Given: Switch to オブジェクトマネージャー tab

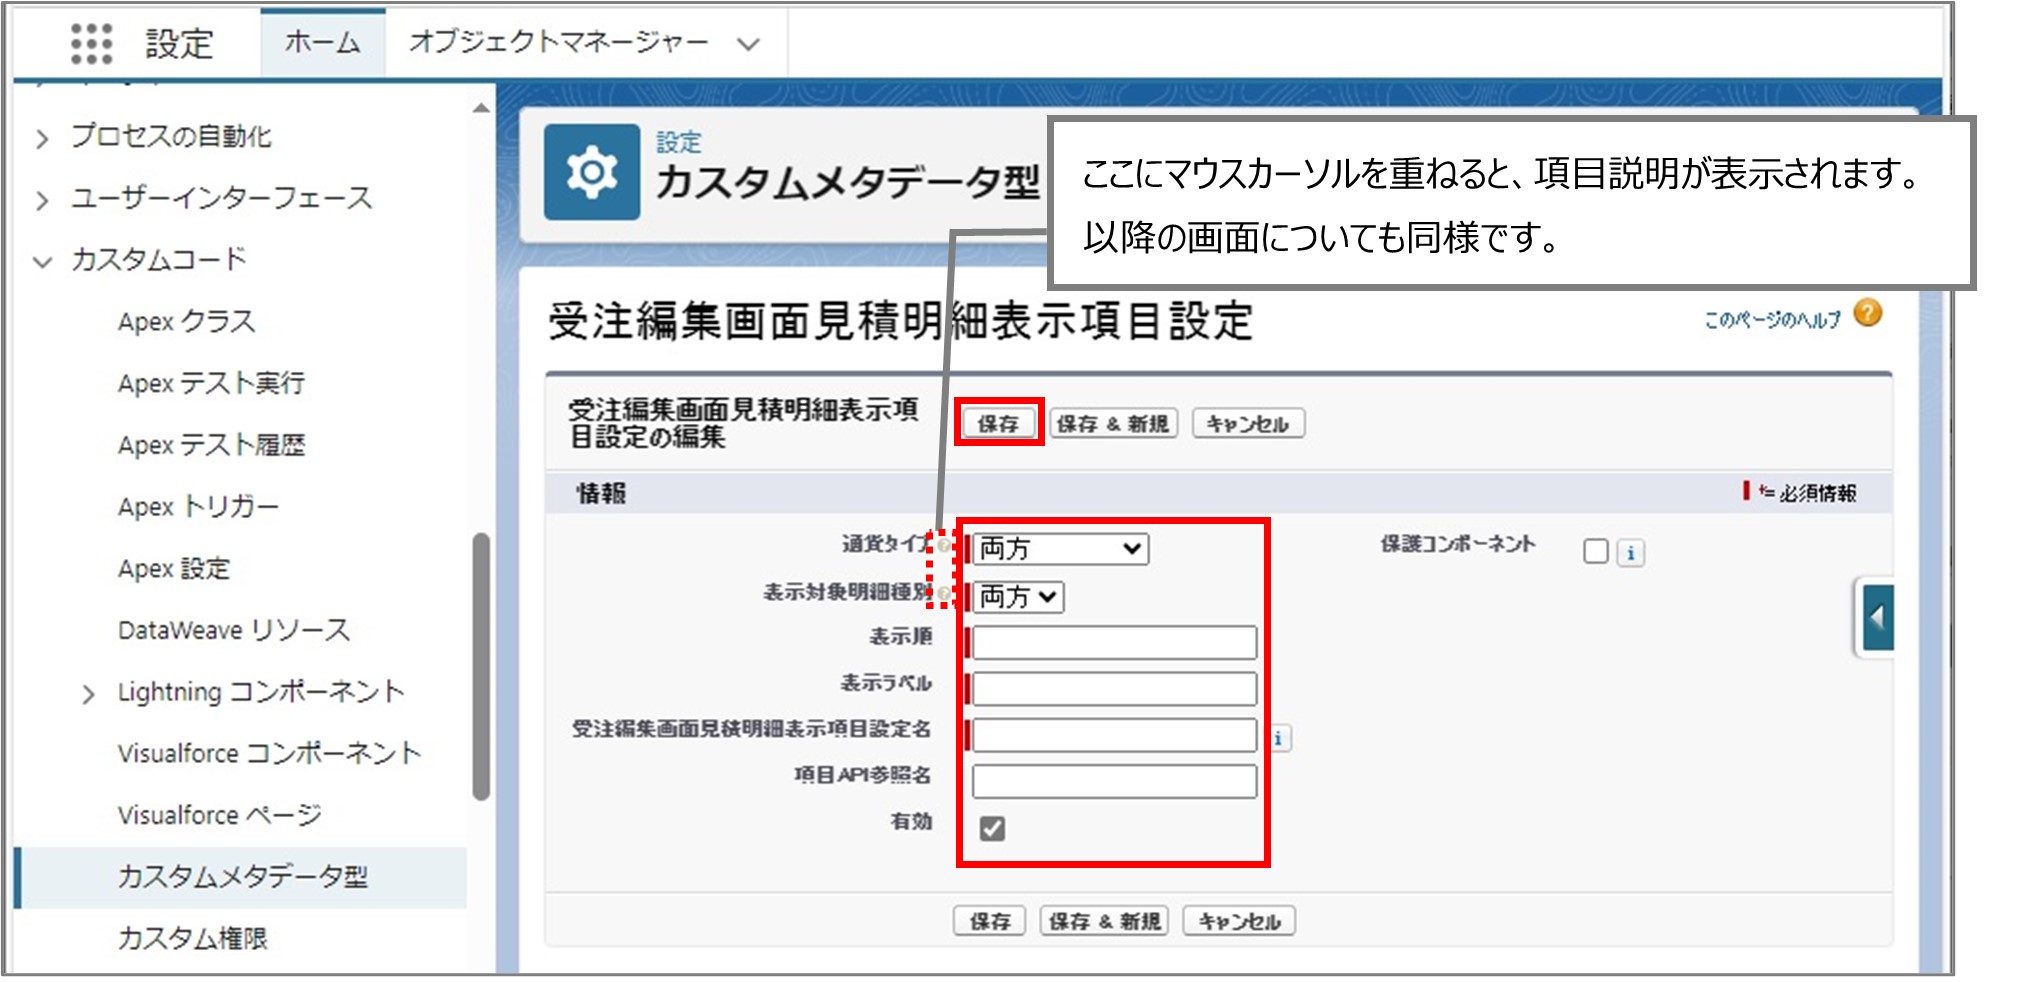Looking at the screenshot, I should (x=558, y=42).
